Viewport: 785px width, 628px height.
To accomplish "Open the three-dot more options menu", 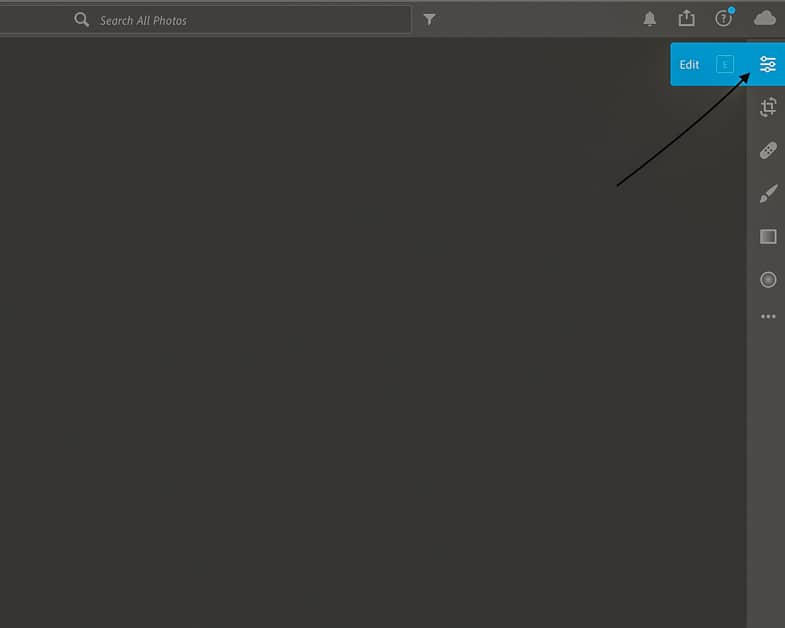I will 768,317.
